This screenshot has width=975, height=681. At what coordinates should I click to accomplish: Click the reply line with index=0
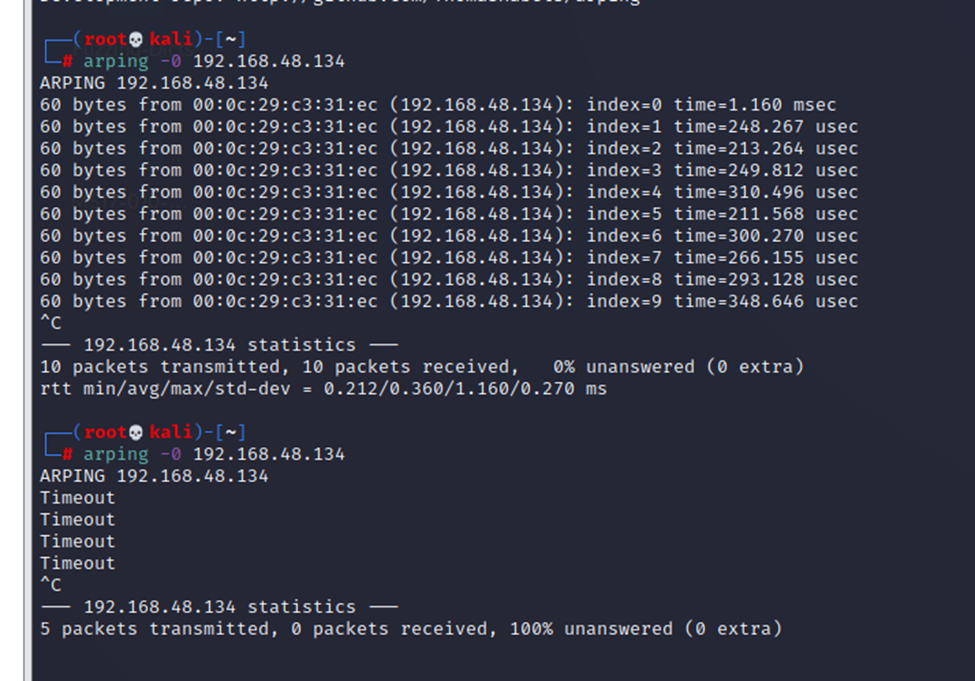tap(438, 105)
